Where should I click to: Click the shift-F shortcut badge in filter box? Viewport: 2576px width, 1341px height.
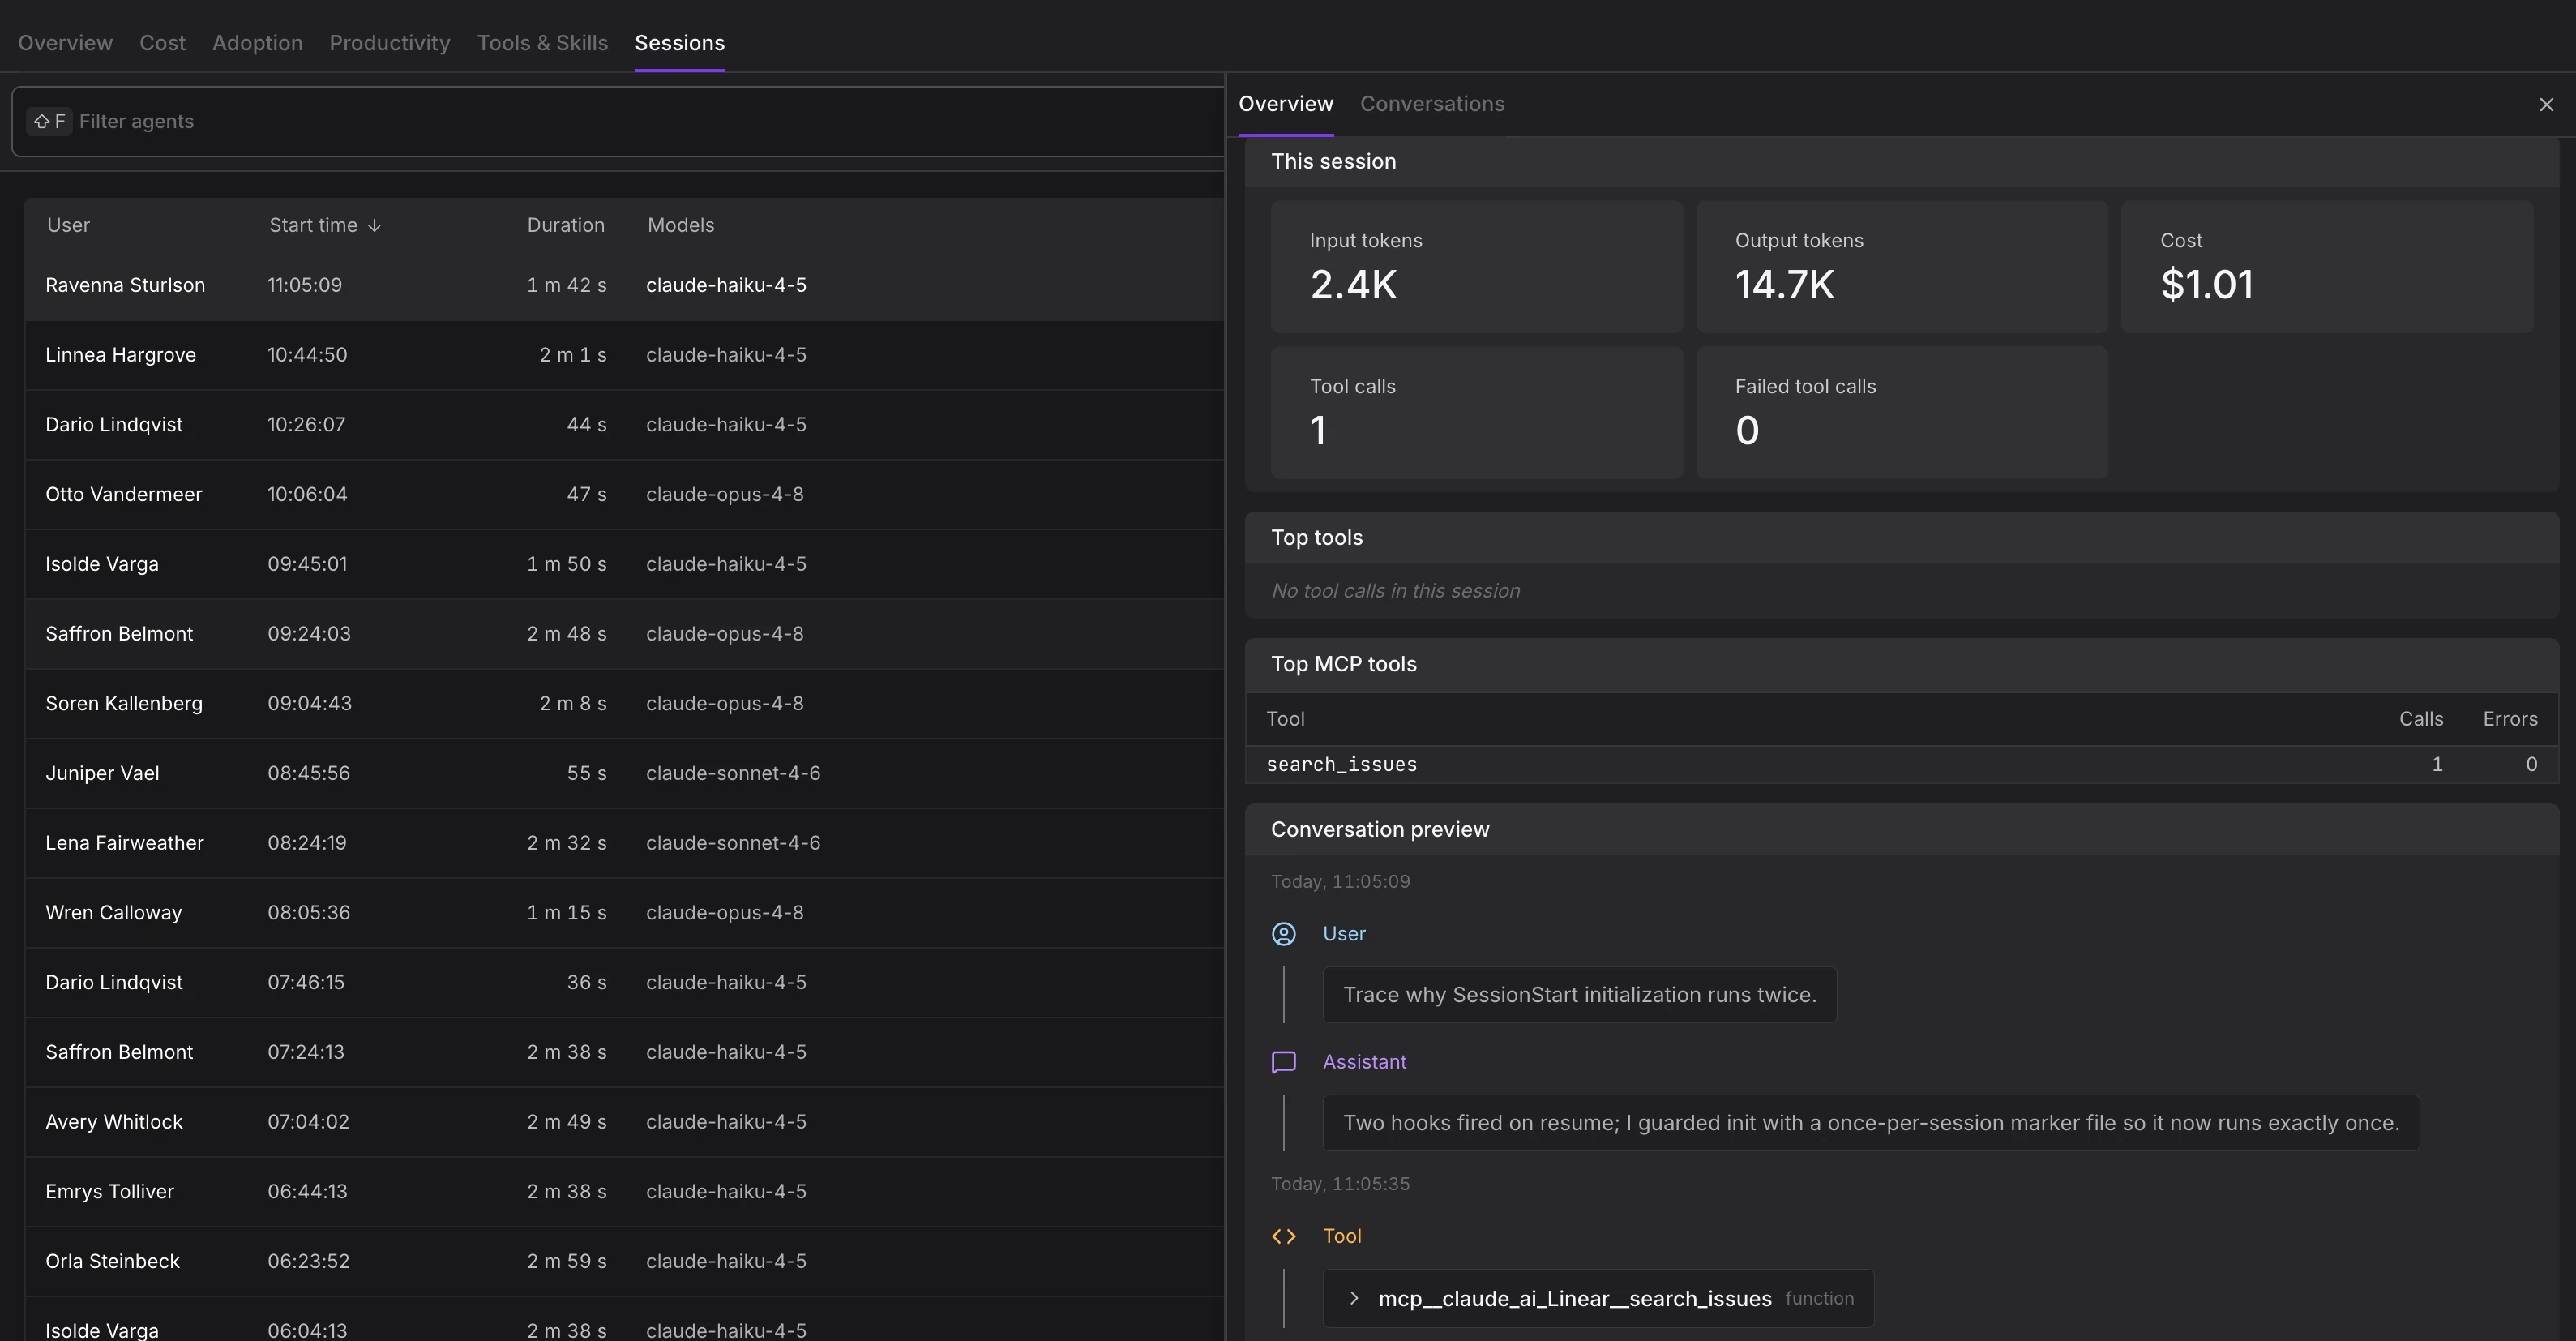(49, 121)
